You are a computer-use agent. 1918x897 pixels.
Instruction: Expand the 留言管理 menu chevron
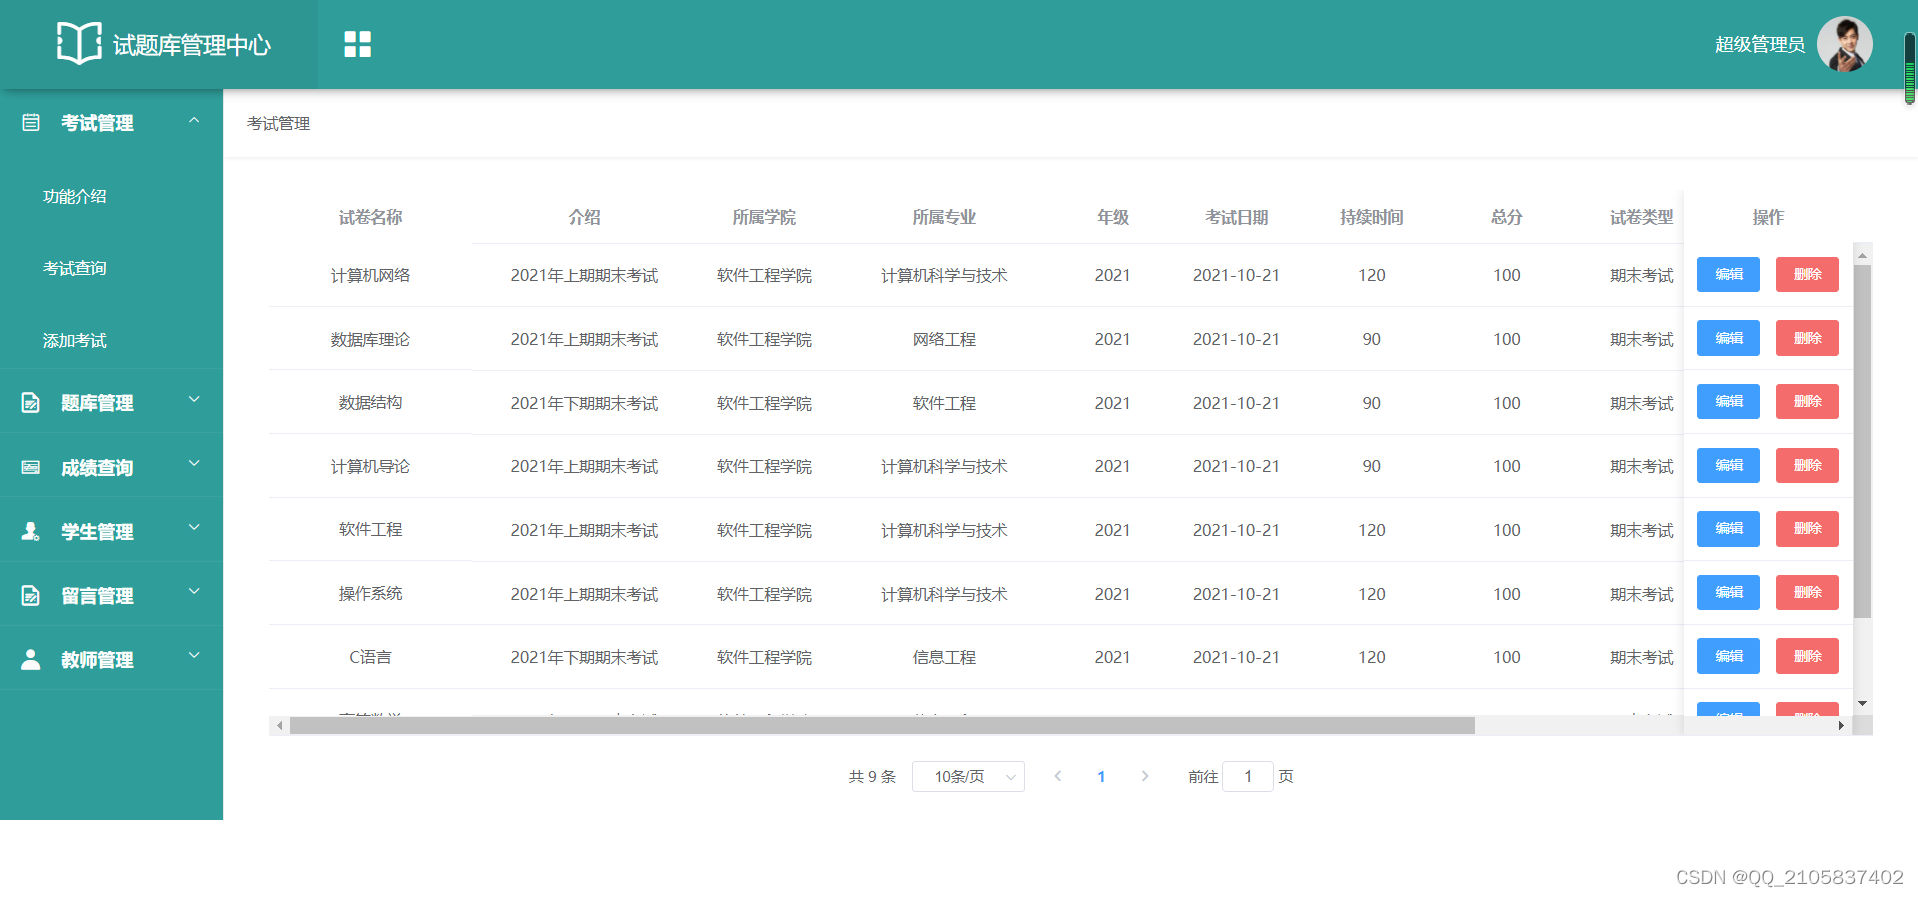pyautogui.click(x=194, y=591)
